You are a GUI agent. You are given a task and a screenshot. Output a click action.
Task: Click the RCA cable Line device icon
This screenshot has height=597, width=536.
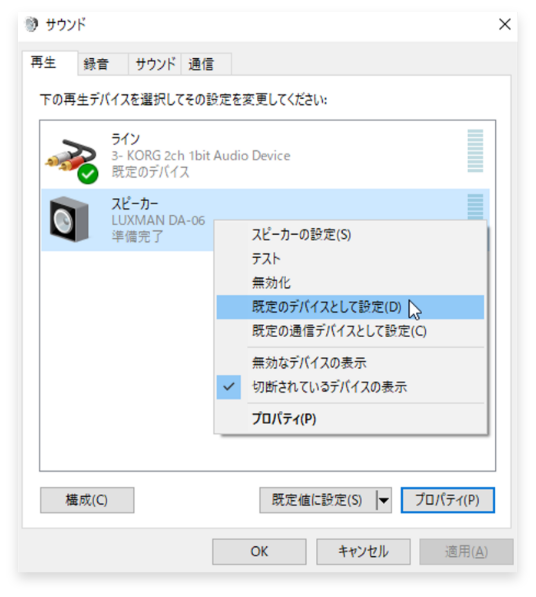click(x=71, y=155)
